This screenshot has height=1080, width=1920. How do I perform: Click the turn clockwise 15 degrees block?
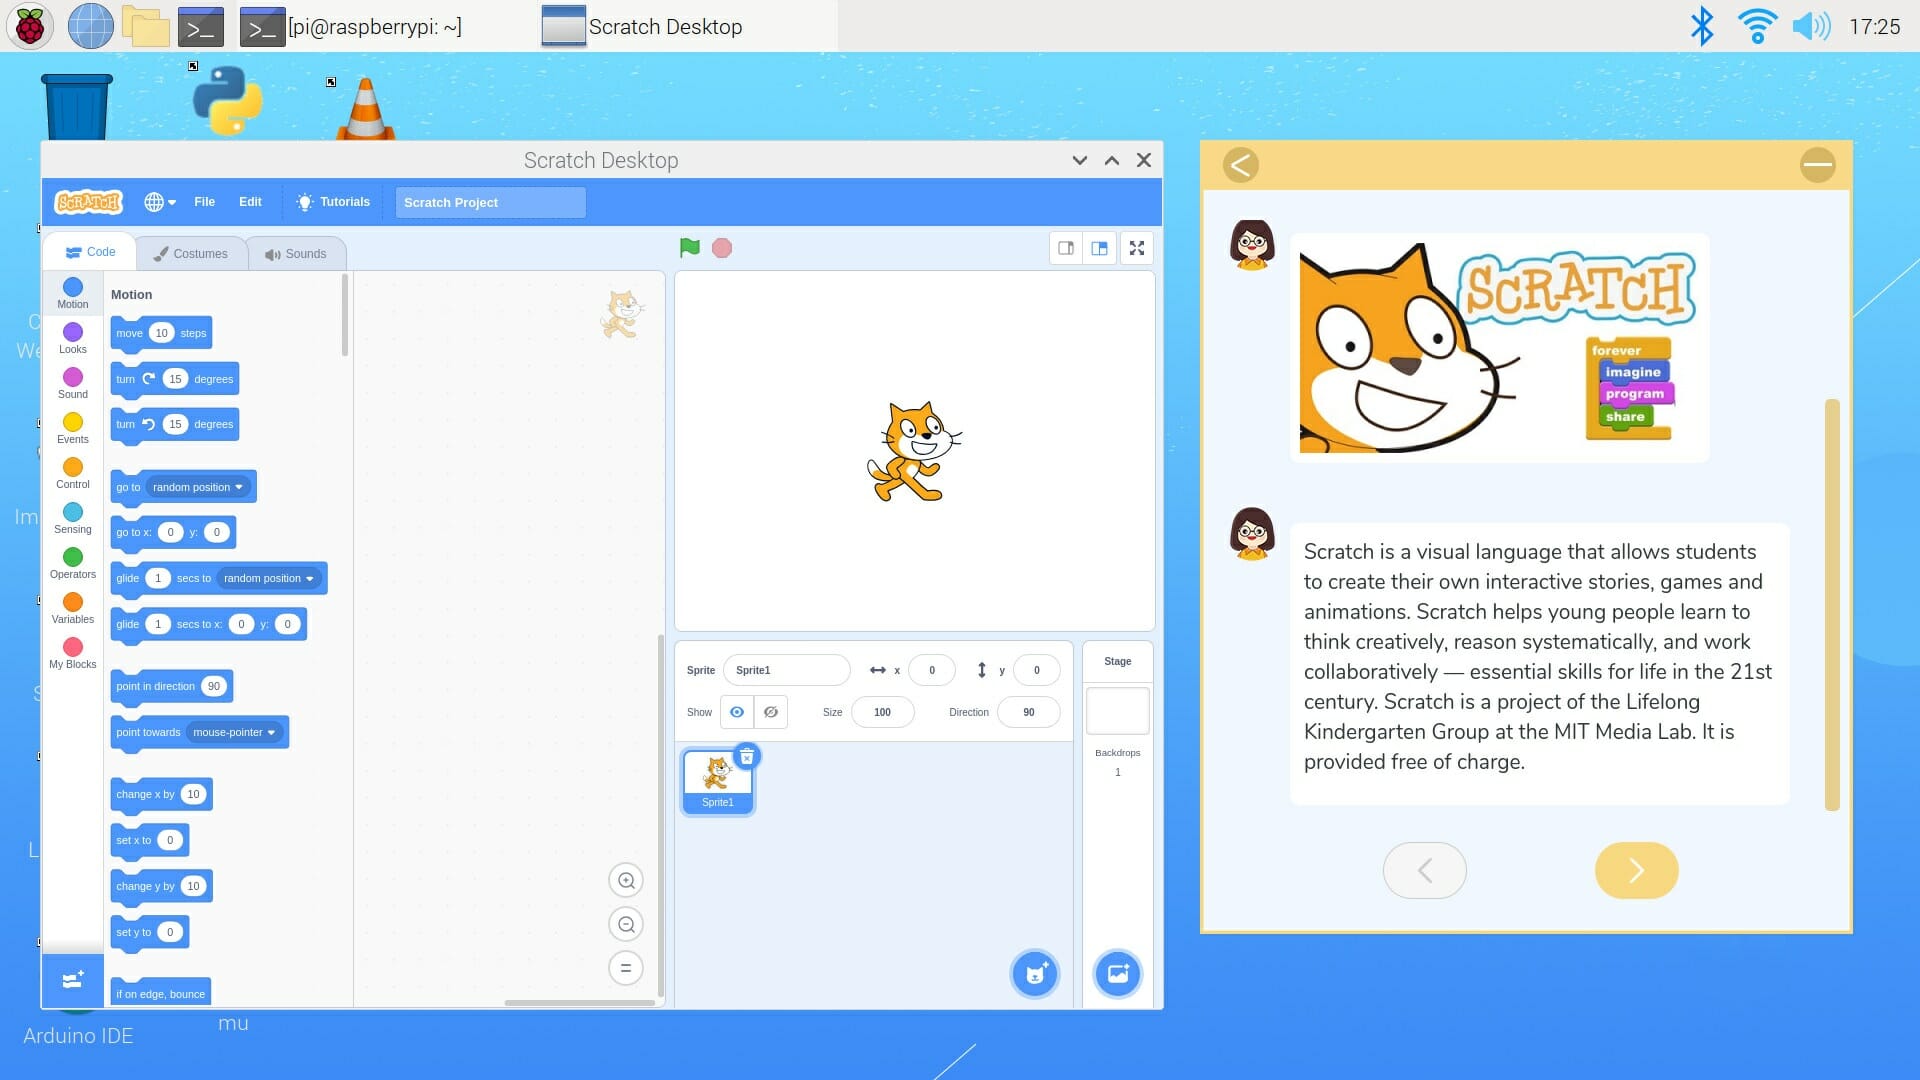coord(175,379)
